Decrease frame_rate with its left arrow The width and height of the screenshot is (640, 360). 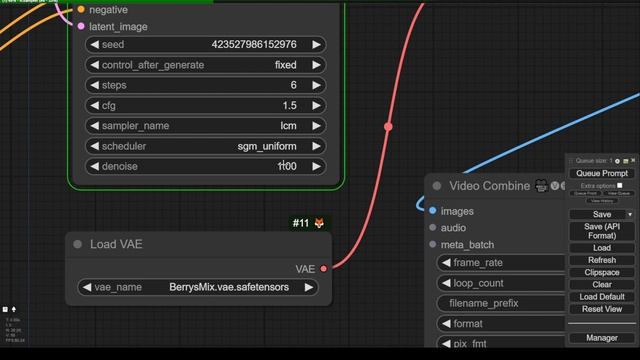coord(446,262)
